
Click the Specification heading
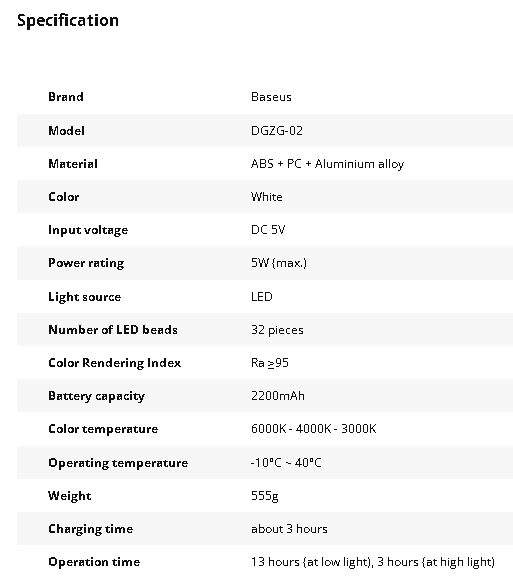pyautogui.click(x=68, y=21)
